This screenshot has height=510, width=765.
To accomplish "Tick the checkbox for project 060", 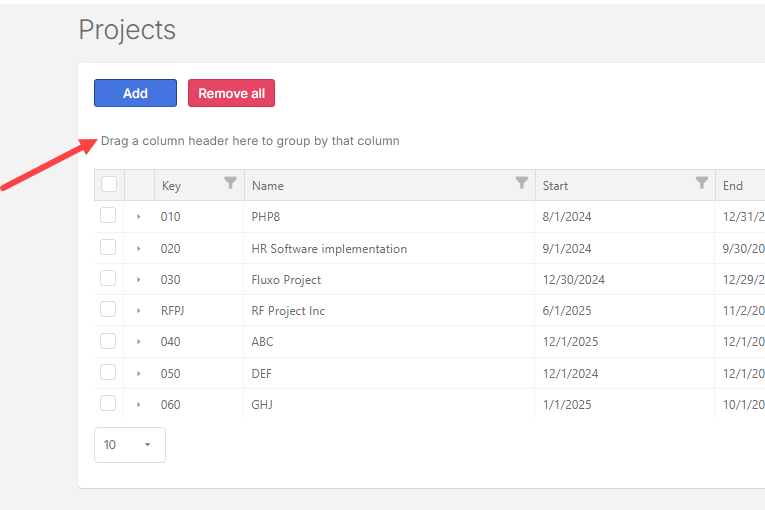I will tap(108, 404).
